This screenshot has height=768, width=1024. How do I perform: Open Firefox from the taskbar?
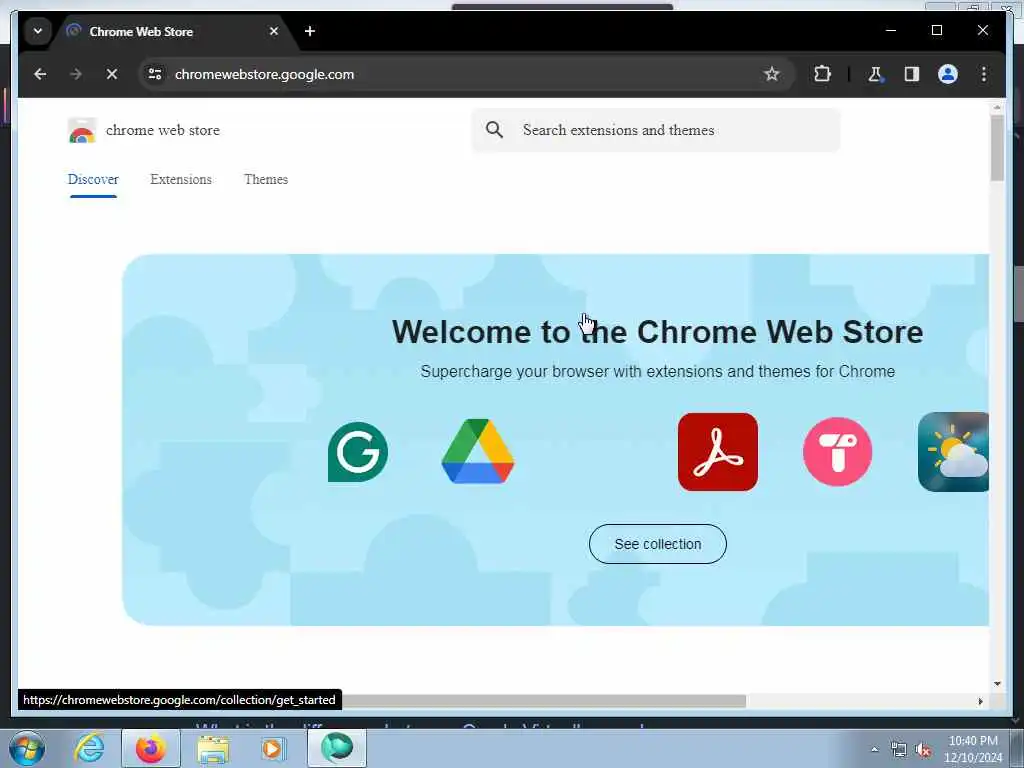[151, 748]
